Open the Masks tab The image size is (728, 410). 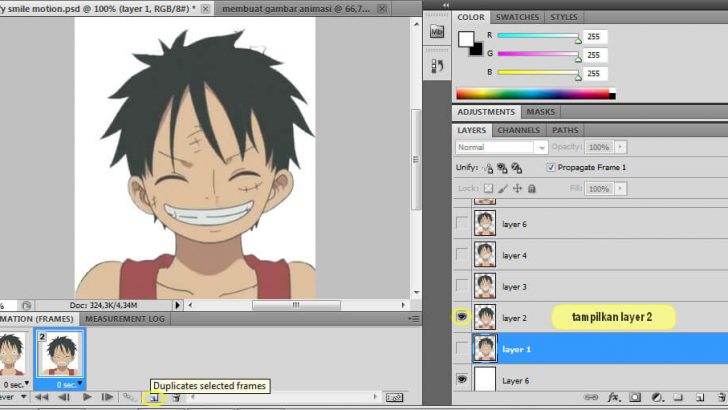540,112
